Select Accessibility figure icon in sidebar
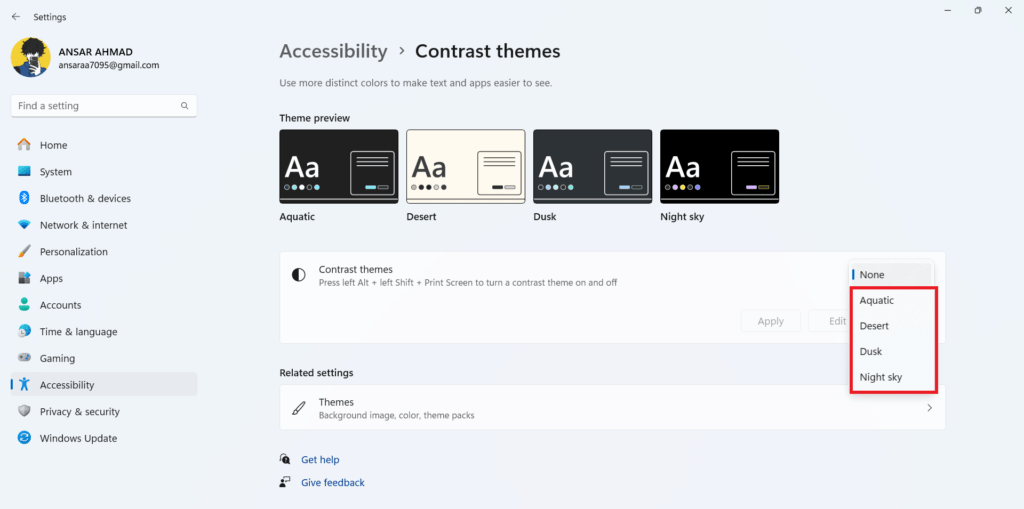The width and height of the screenshot is (1024, 509). (x=24, y=385)
